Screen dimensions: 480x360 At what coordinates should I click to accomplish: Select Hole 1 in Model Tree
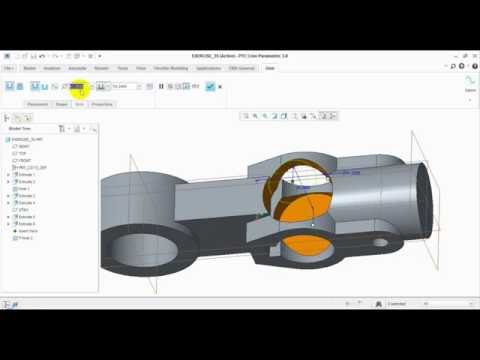(x=21, y=189)
